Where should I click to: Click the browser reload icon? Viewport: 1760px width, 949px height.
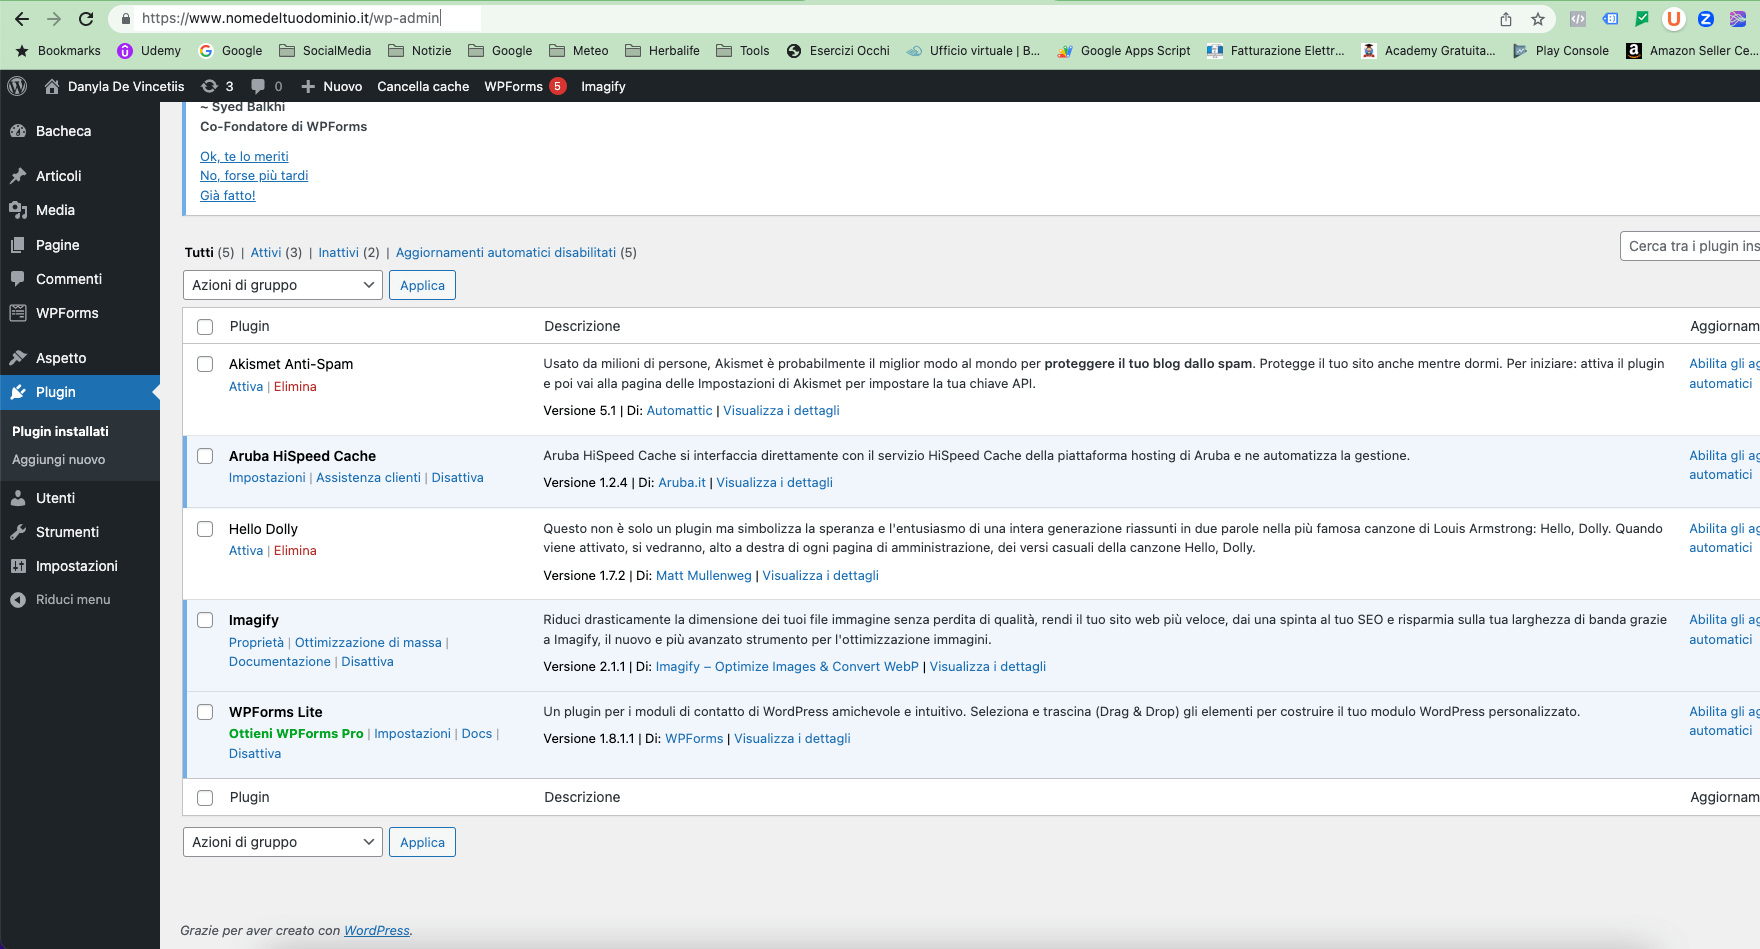pyautogui.click(x=85, y=18)
